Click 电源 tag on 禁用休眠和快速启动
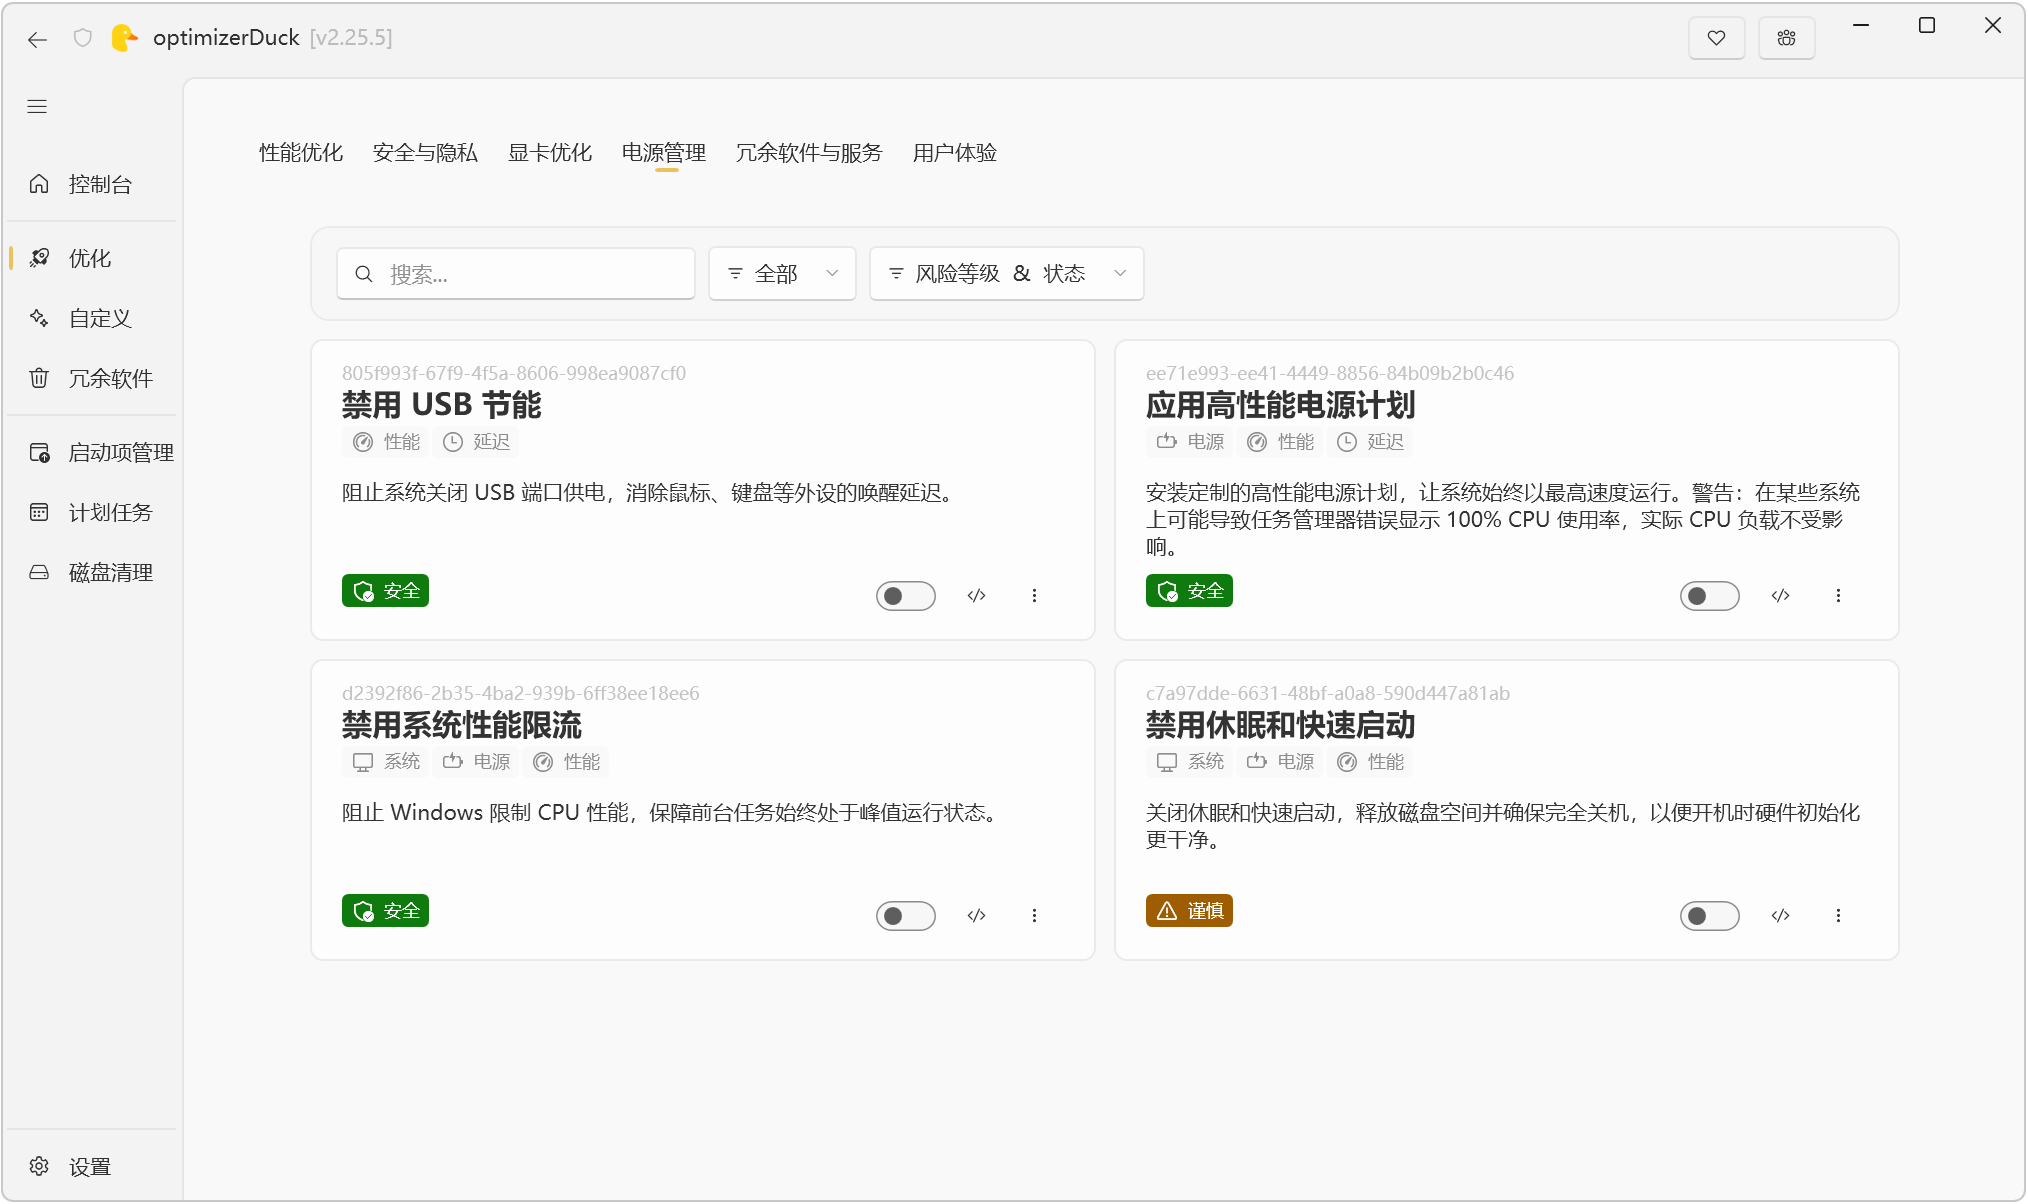 tap(1280, 762)
